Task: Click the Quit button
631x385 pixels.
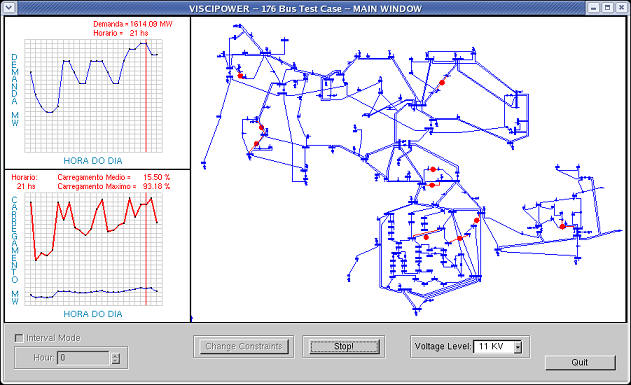Action: [580, 362]
